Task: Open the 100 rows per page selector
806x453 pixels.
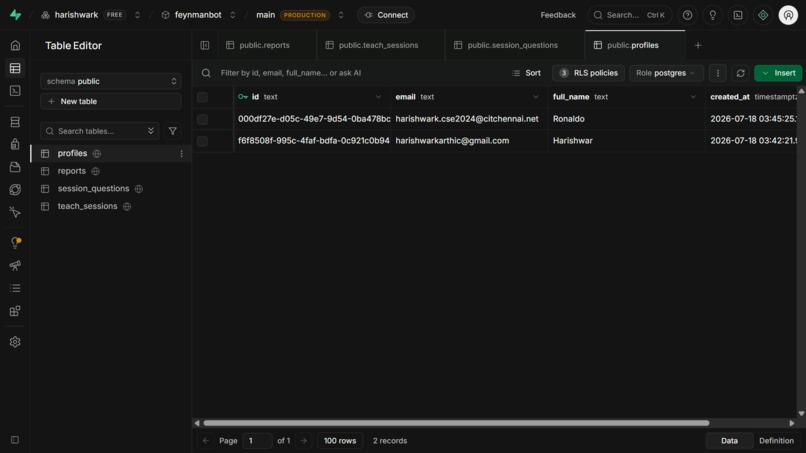Action: pyautogui.click(x=340, y=441)
